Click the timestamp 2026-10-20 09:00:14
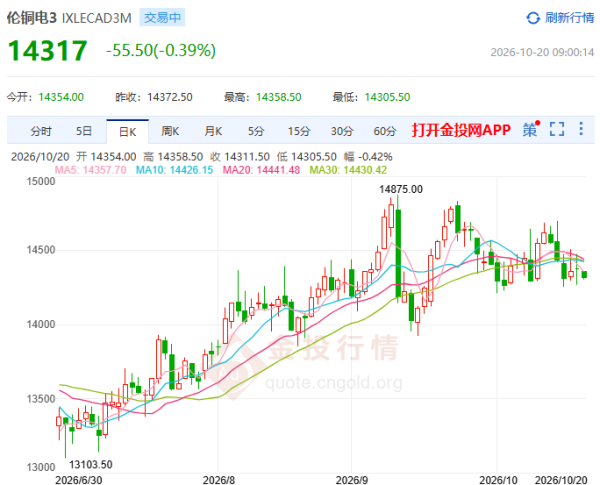The image size is (600, 485). point(542,52)
